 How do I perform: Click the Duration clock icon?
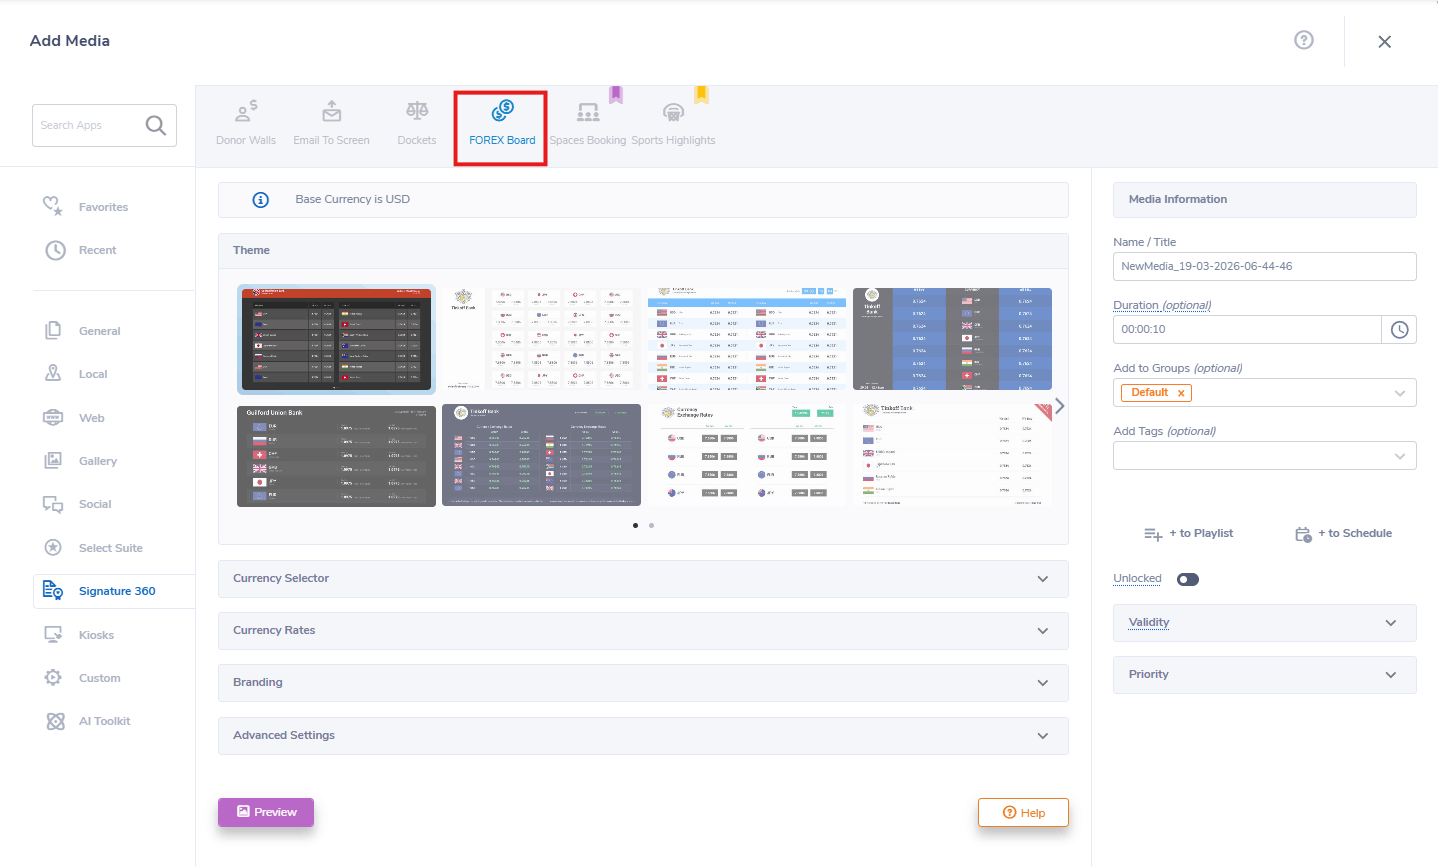click(1399, 330)
